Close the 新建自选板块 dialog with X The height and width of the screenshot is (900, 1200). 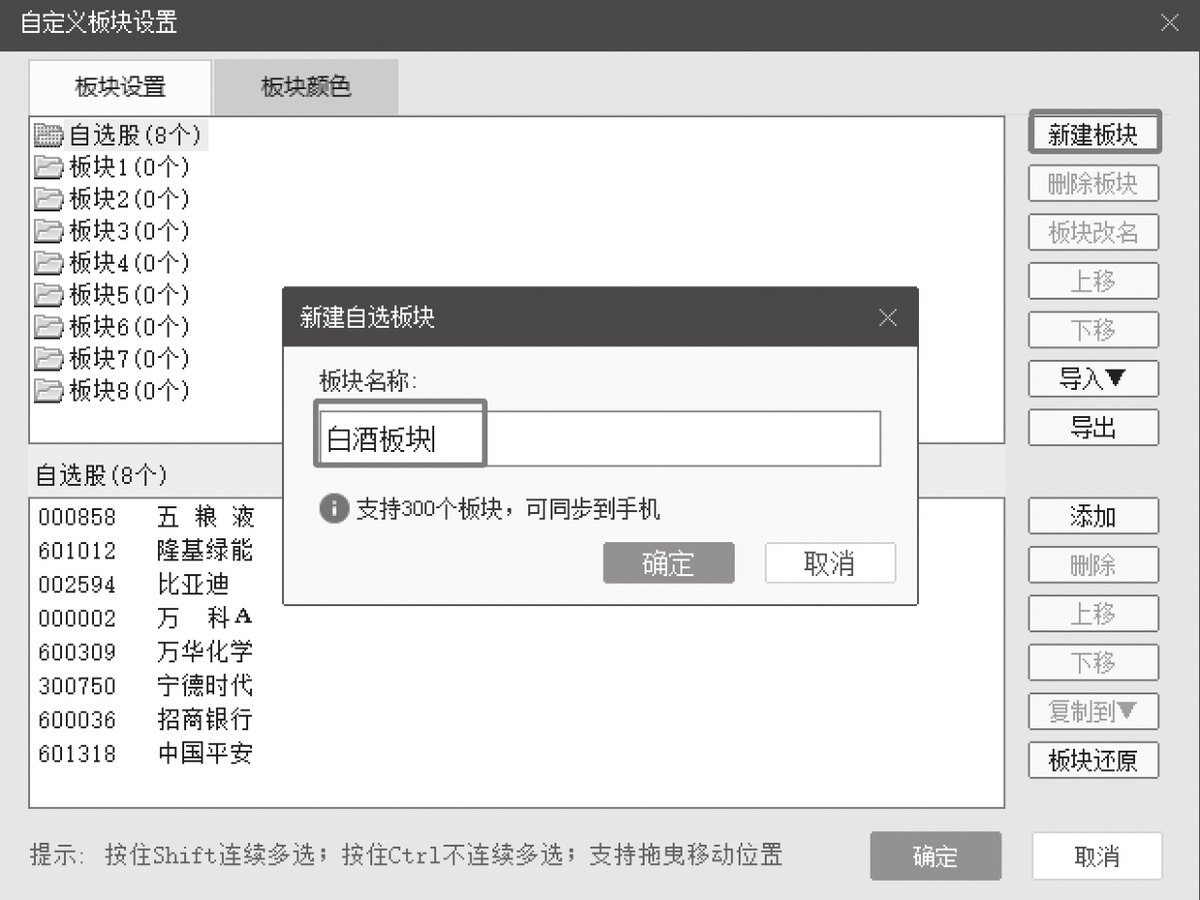point(887,318)
